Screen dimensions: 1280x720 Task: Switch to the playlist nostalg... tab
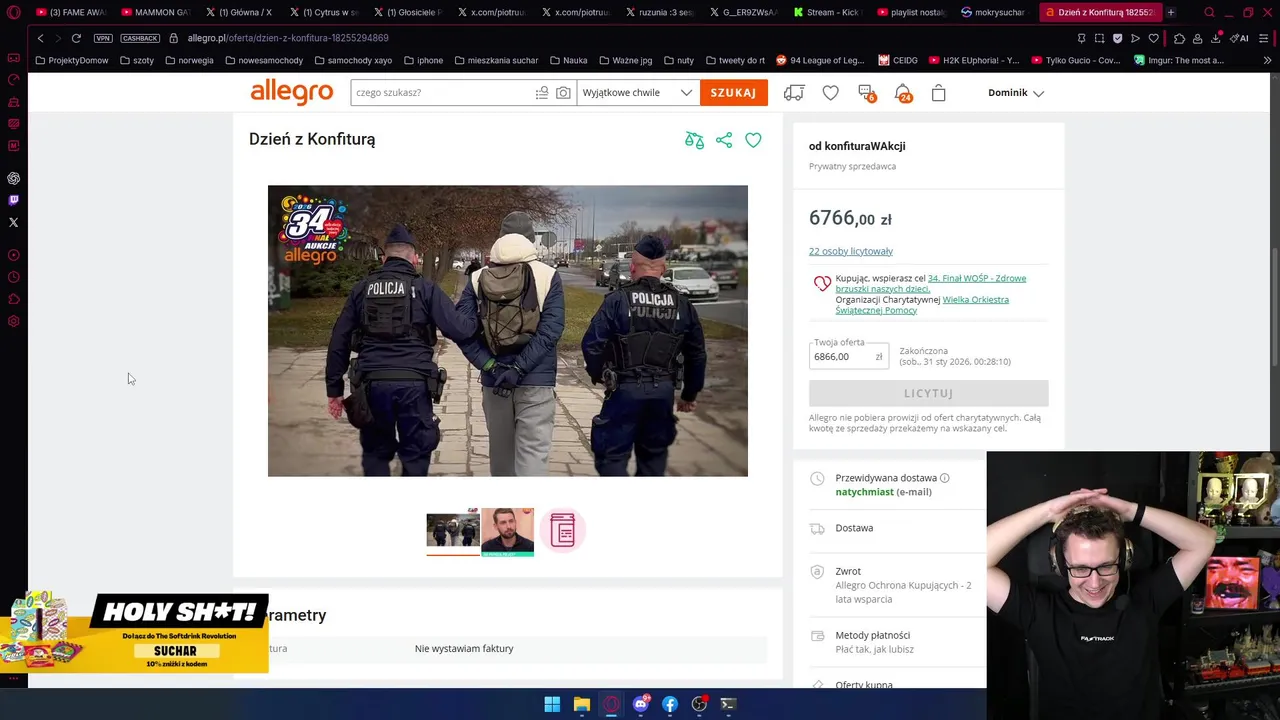(x=911, y=12)
